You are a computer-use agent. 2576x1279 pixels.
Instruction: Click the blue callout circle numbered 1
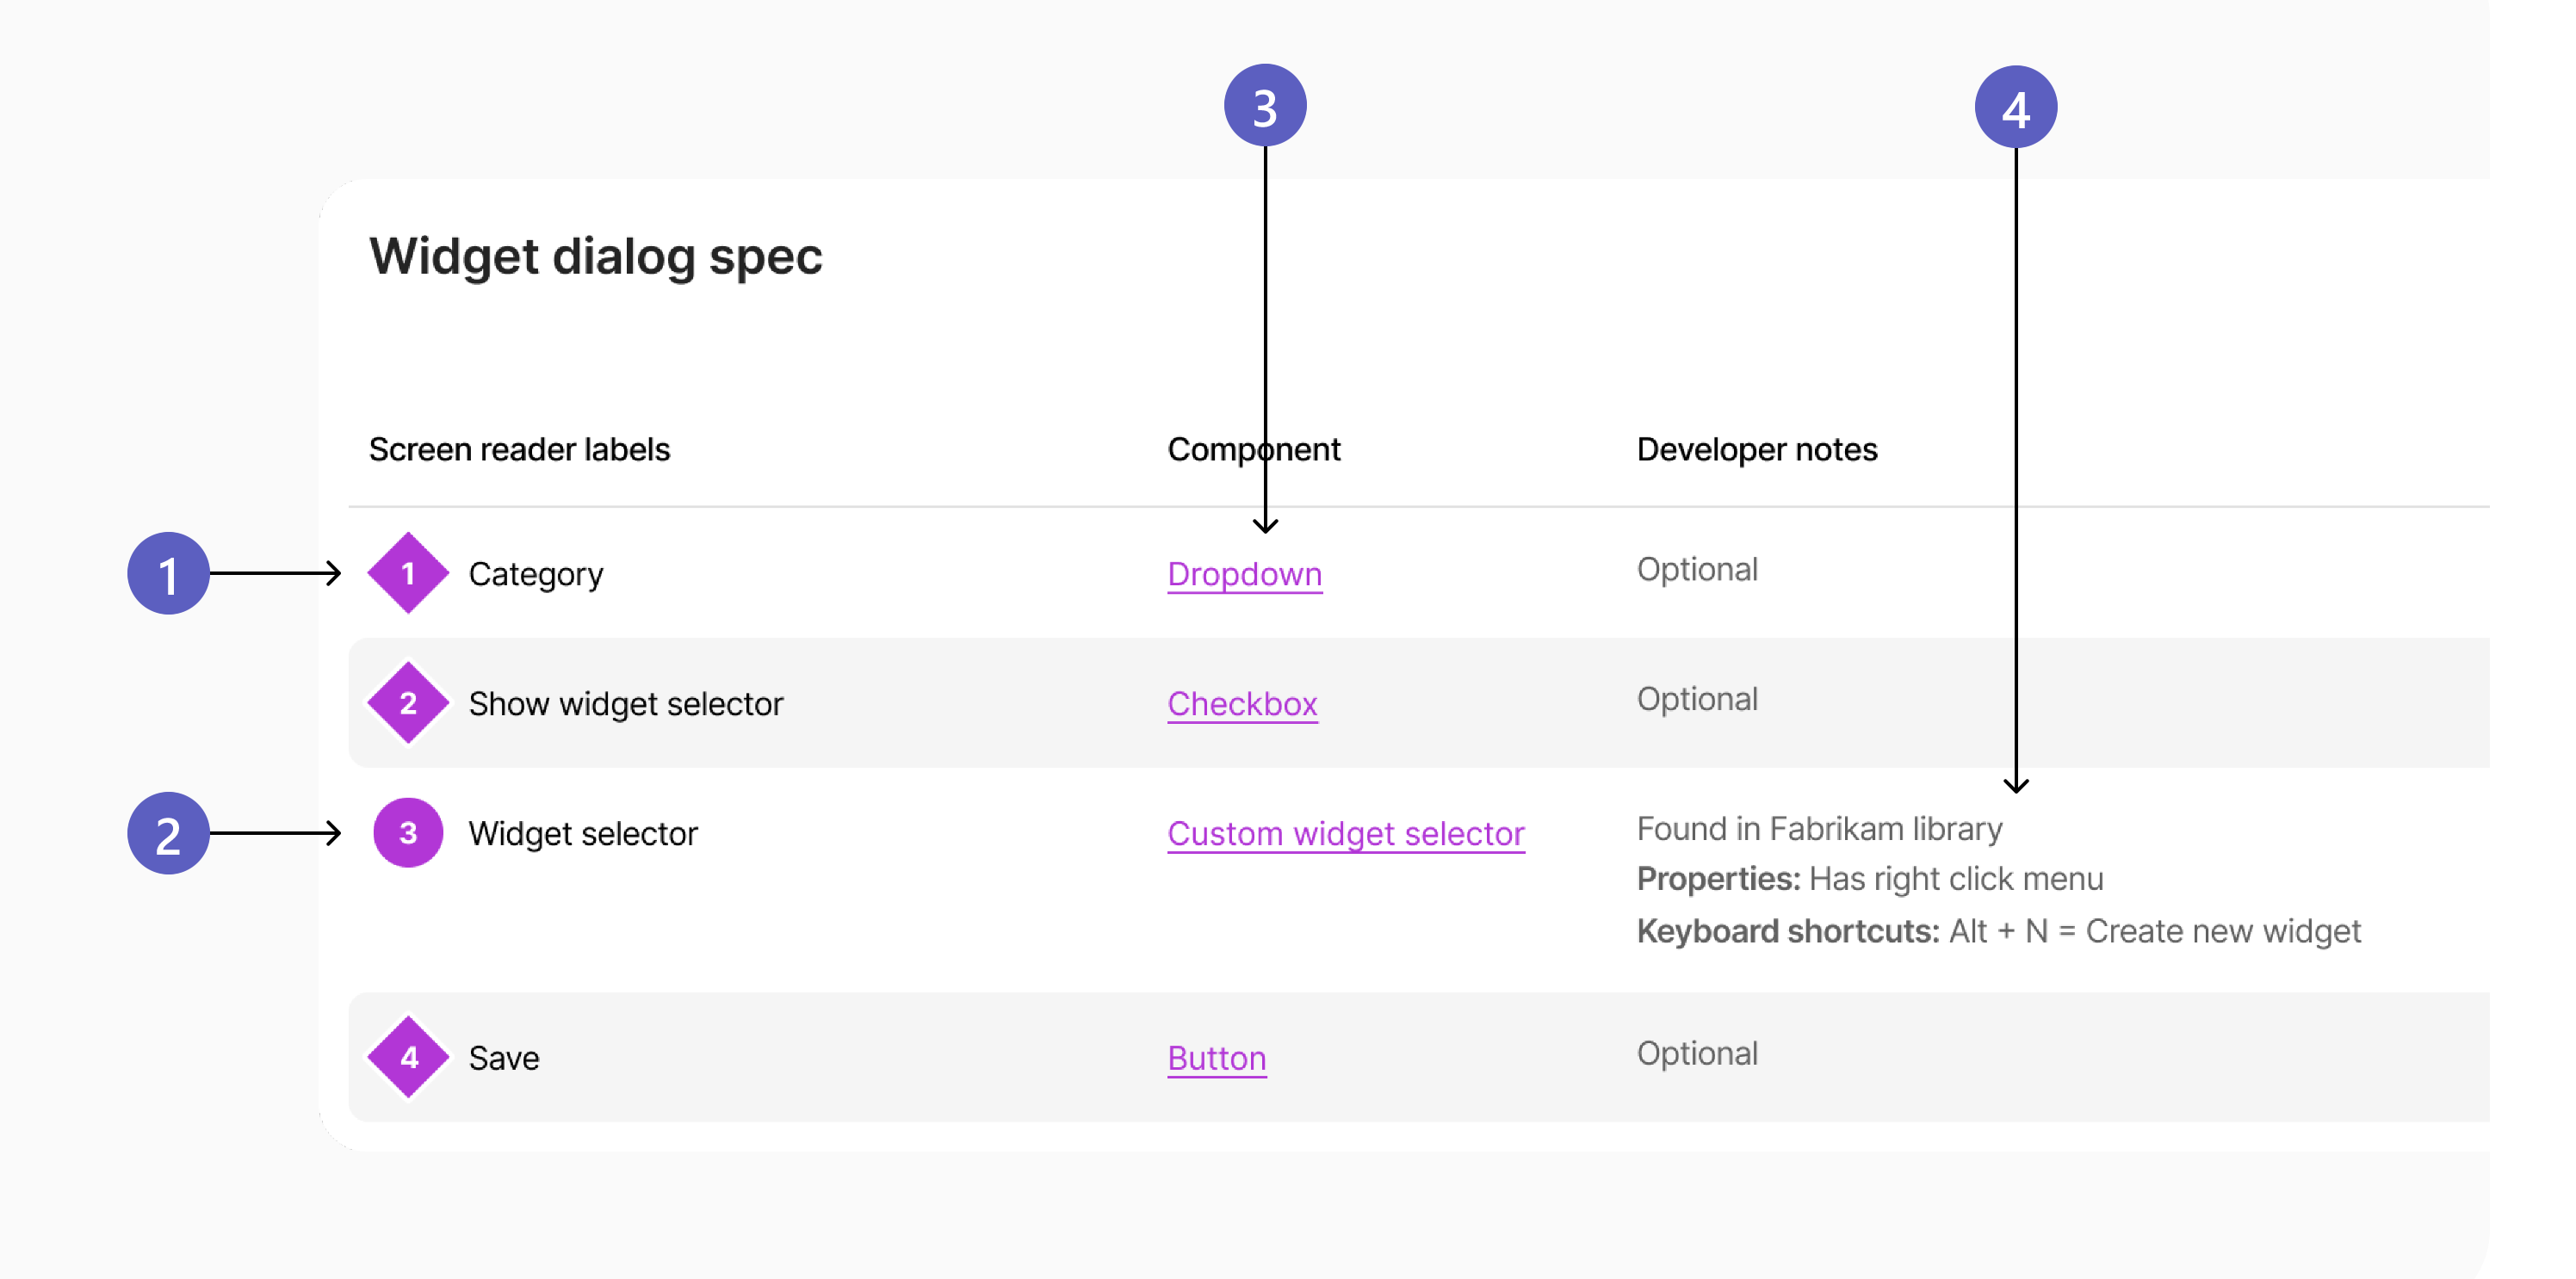[x=168, y=574]
